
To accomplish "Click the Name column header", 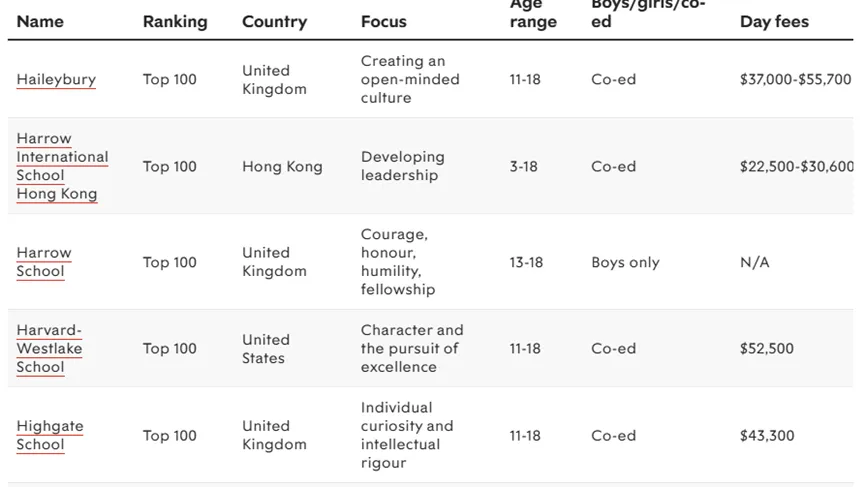I will (40, 22).
